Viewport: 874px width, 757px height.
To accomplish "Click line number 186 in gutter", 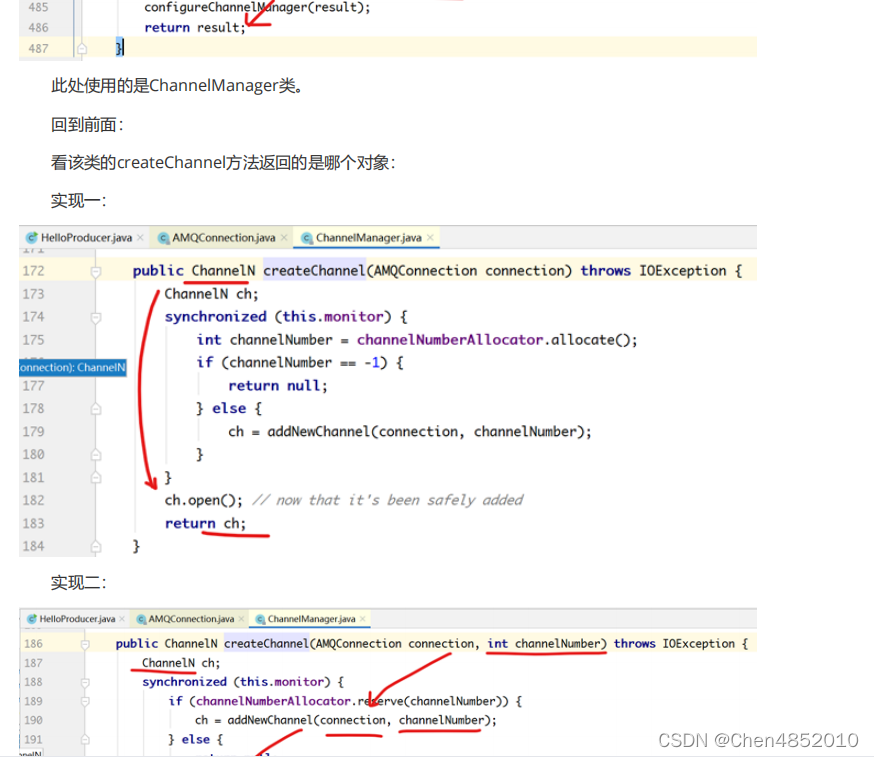I will click(33, 644).
